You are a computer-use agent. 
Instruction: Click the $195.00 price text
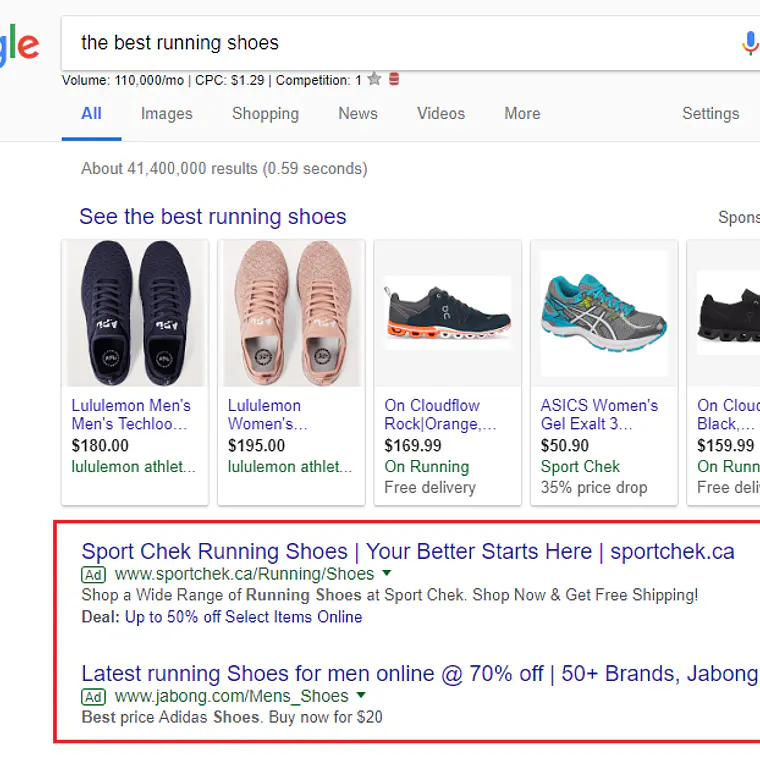[x=256, y=445]
